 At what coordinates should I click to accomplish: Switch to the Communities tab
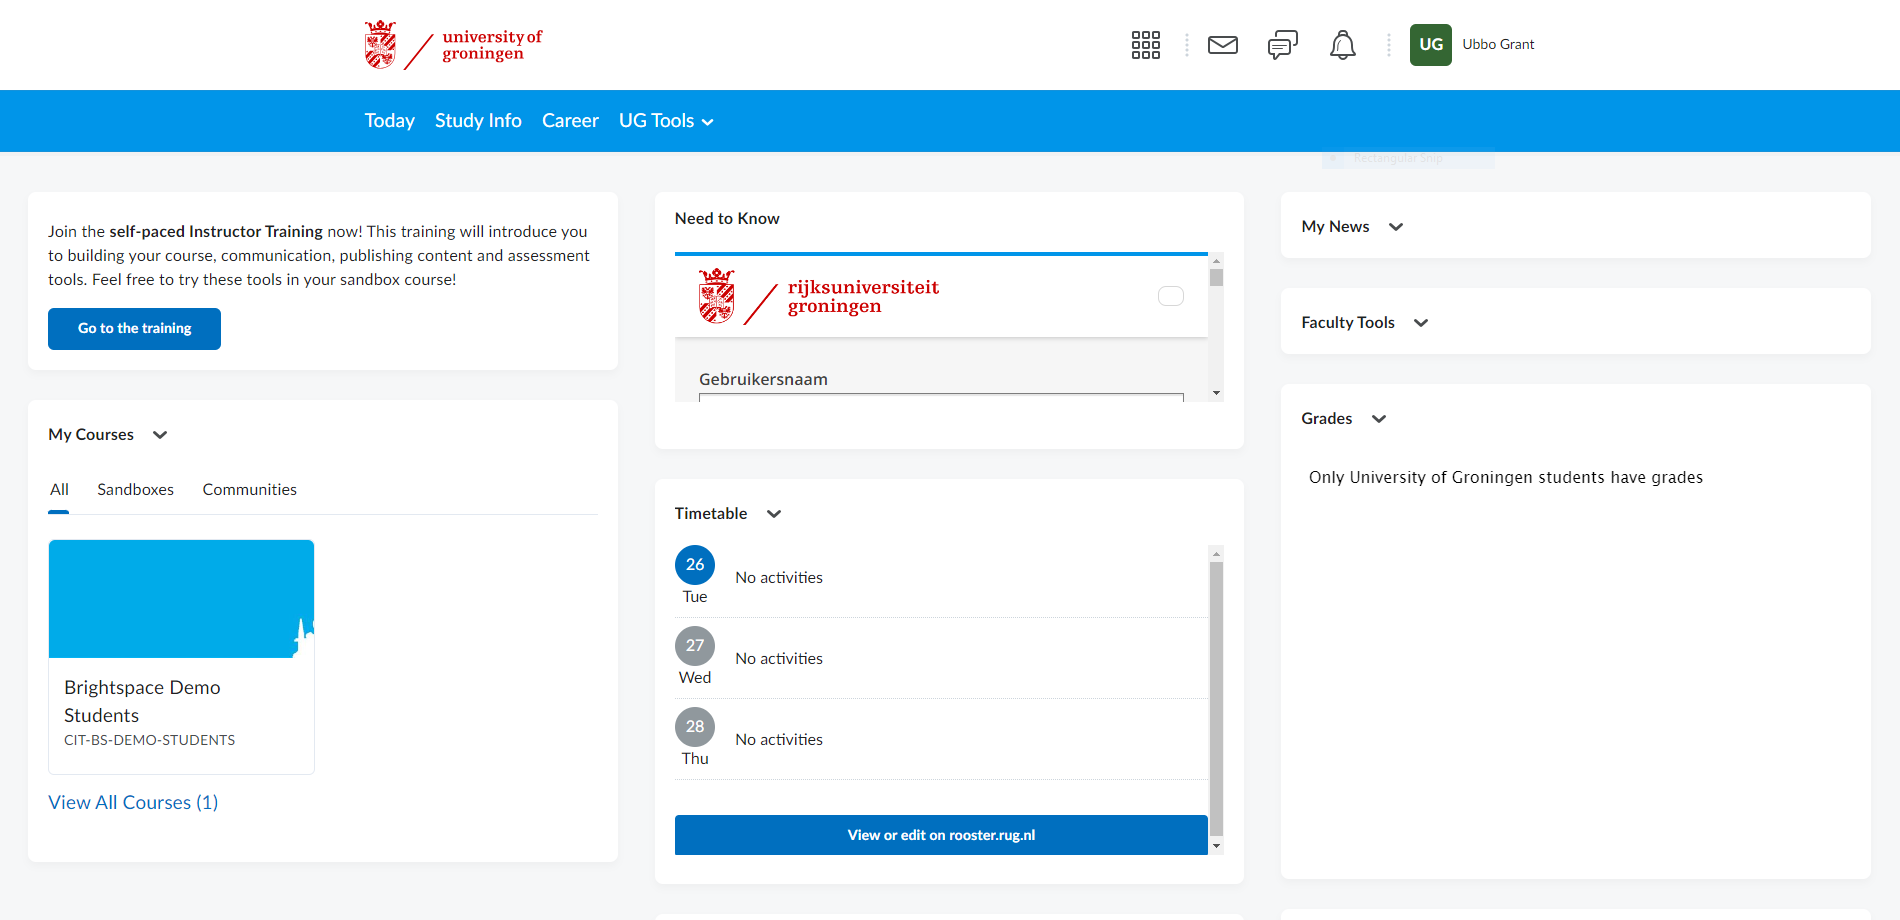click(x=249, y=489)
